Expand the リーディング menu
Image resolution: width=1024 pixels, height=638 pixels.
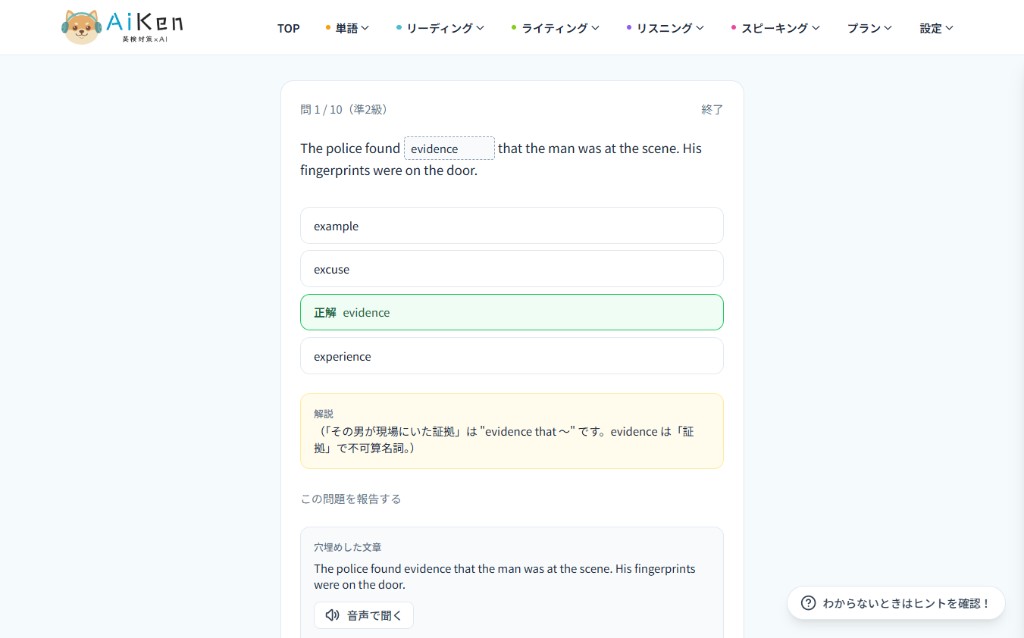(440, 28)
